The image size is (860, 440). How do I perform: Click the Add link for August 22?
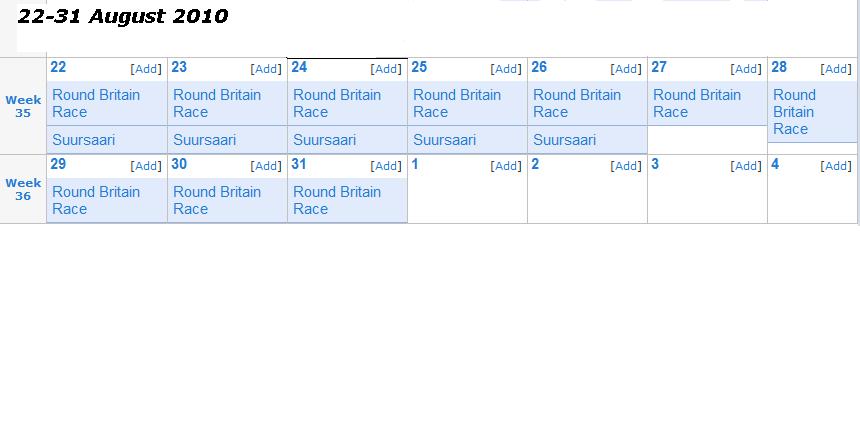(146, 69)
